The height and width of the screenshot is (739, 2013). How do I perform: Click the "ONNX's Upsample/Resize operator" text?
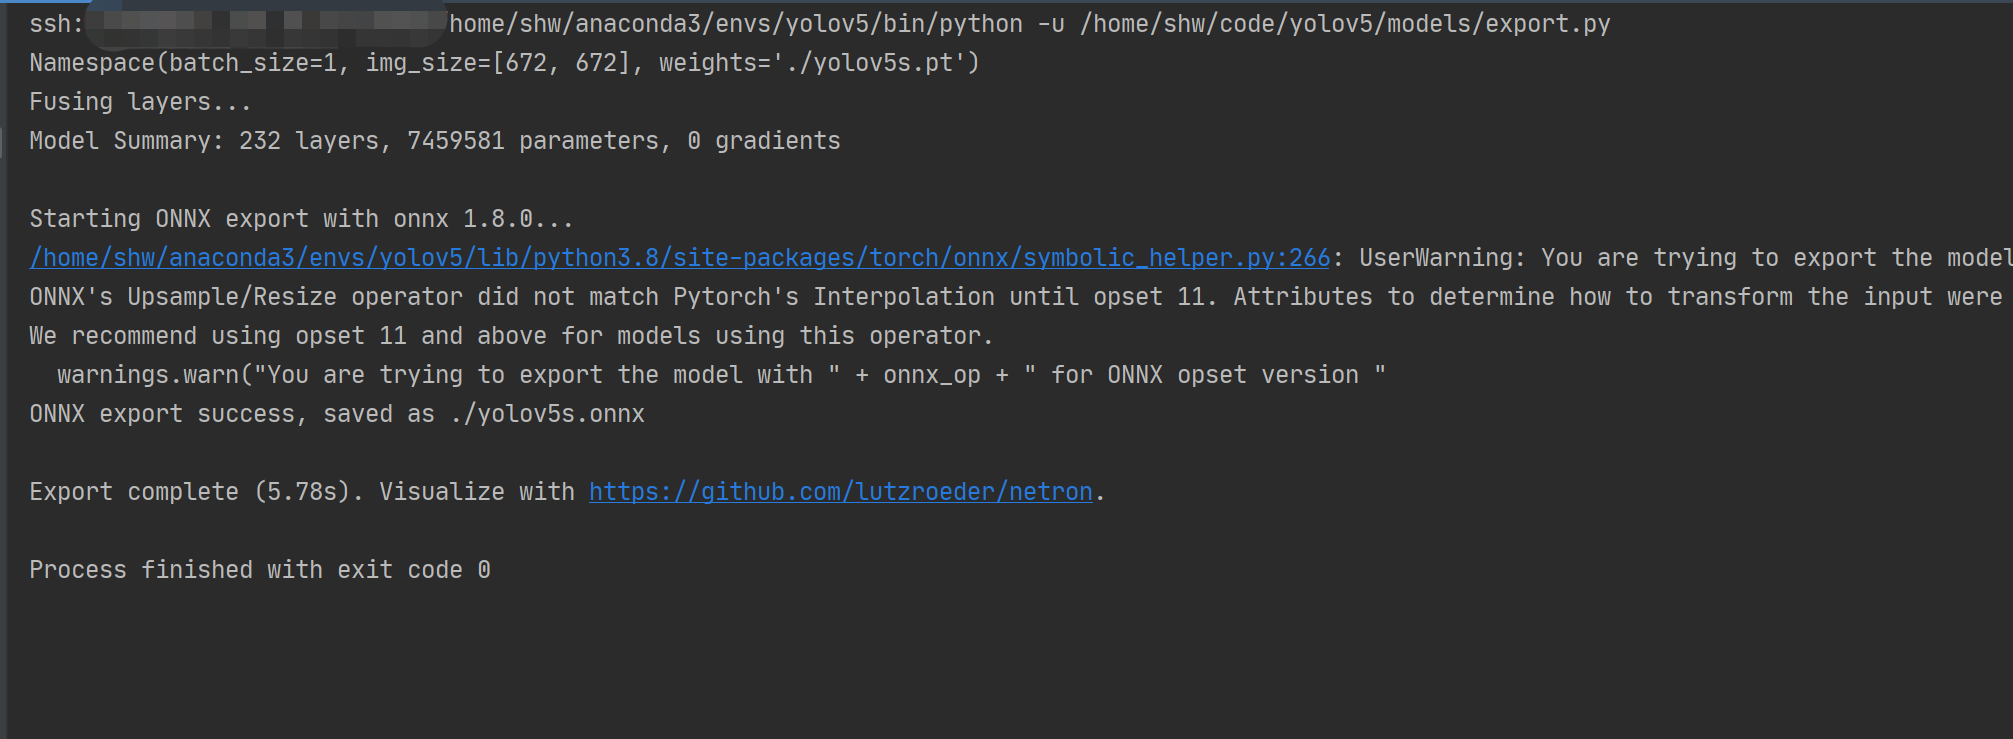(x=245, y=297)
